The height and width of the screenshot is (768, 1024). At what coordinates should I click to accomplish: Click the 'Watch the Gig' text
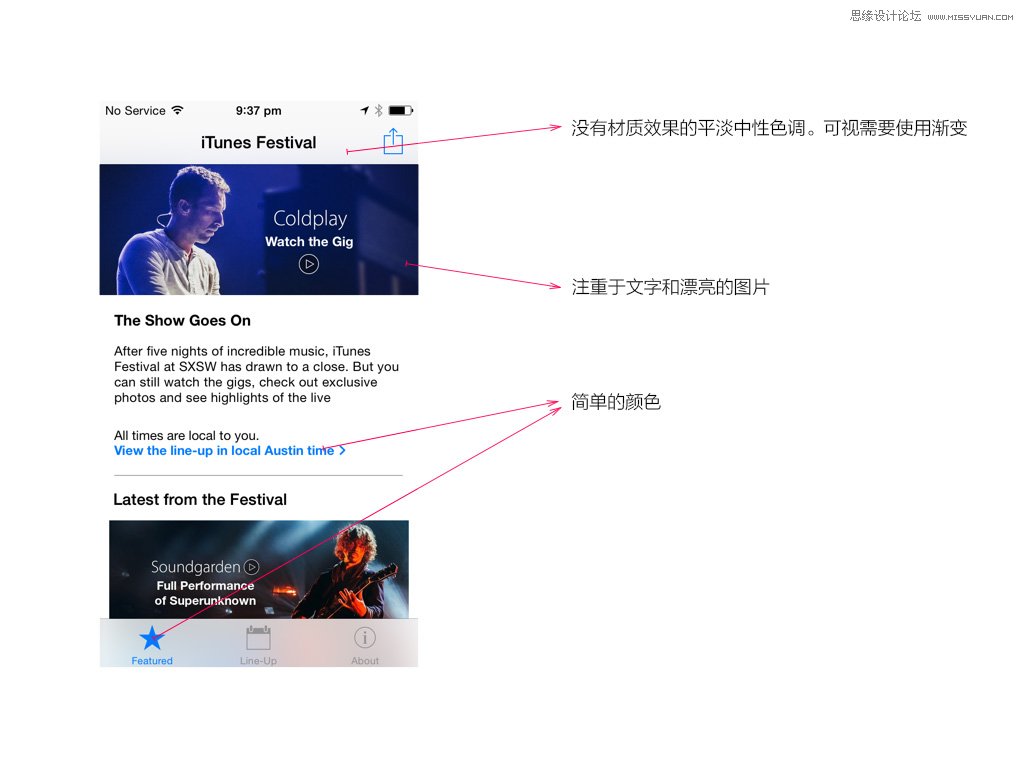click(x=309, y=242)
